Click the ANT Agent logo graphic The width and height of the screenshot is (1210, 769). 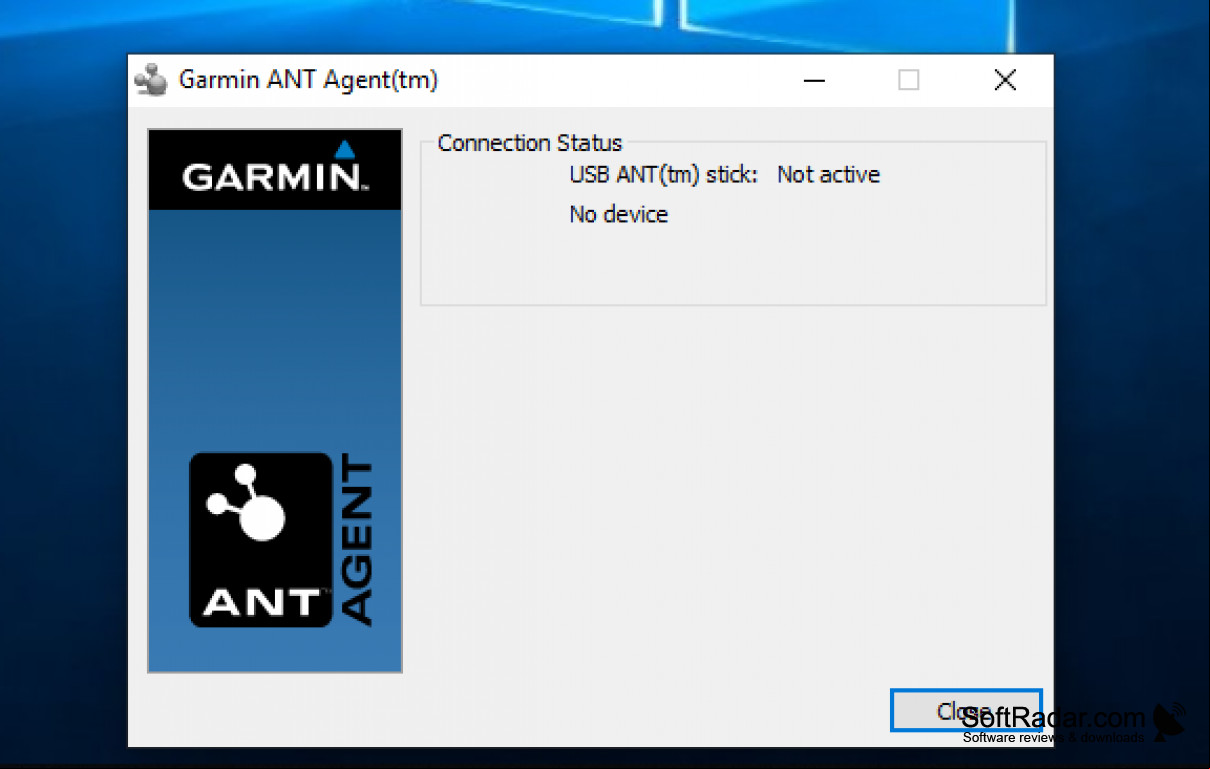point(281,540)
